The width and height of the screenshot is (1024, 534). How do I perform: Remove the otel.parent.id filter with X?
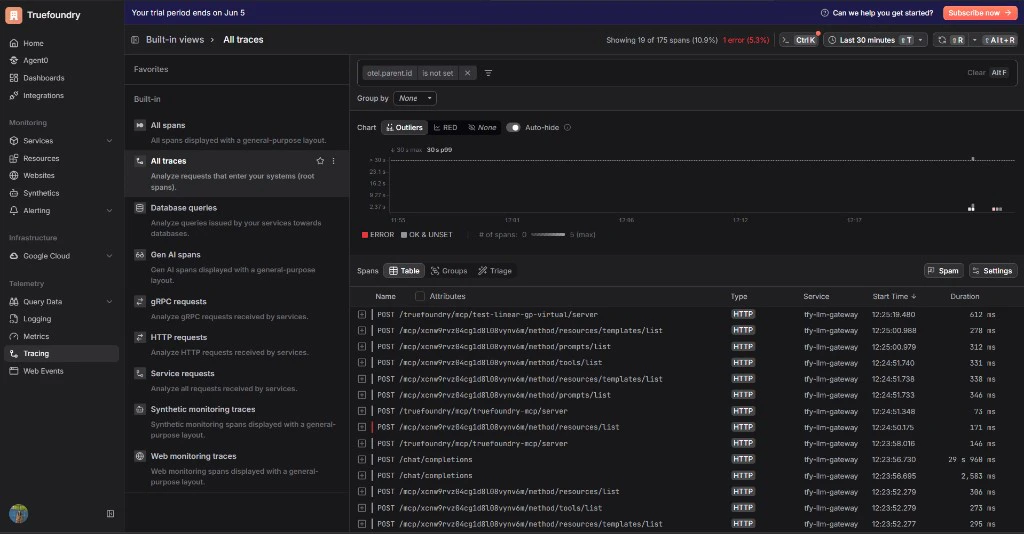[468, 73]
